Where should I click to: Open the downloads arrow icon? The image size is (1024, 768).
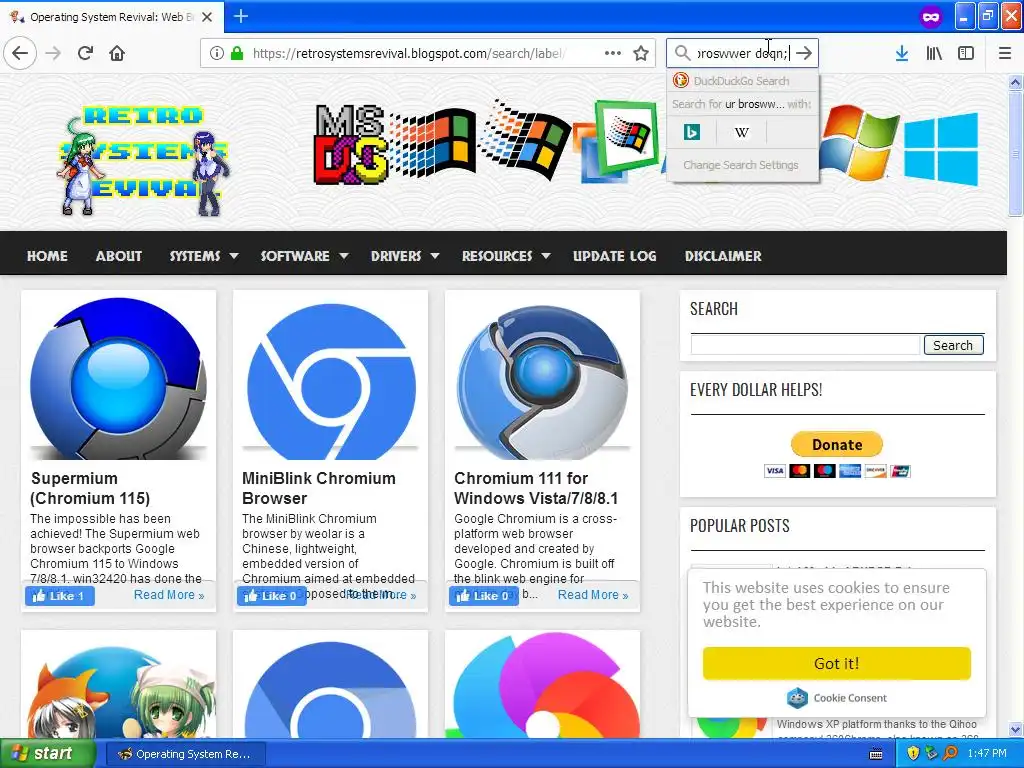[902, 53]
